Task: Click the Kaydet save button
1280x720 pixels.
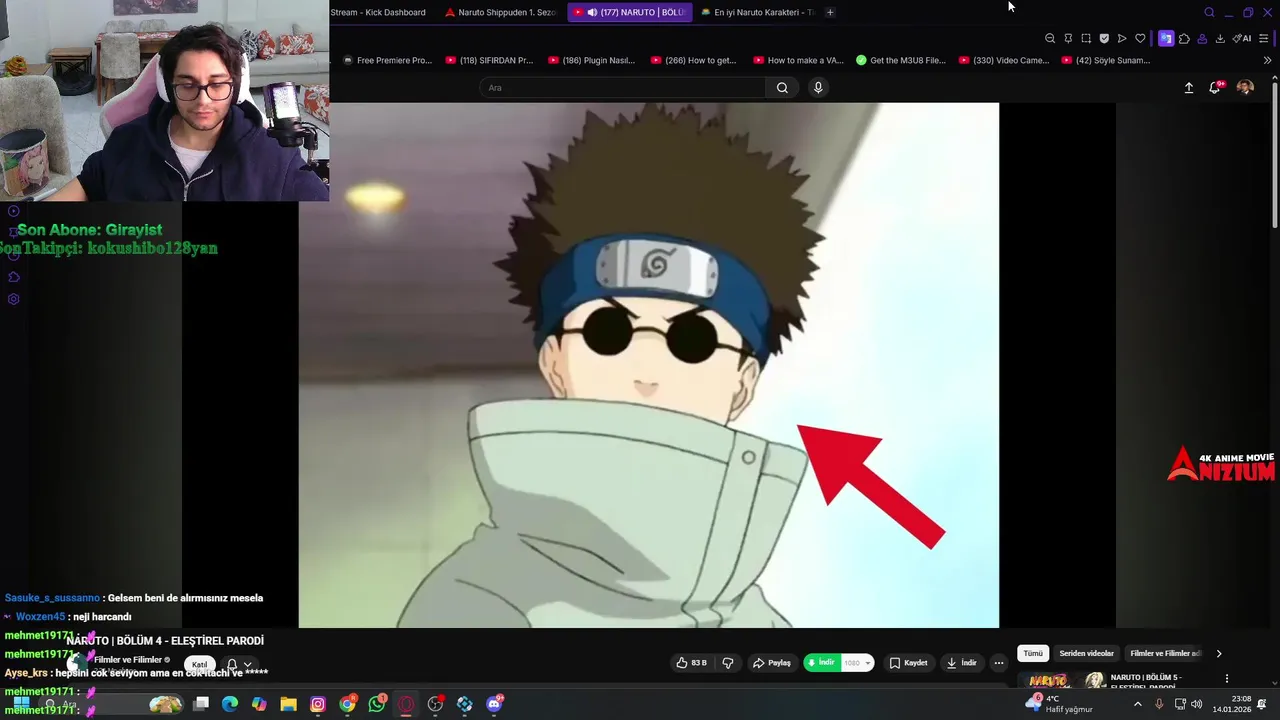Action: pyautogui.click(x=909, y=663)
